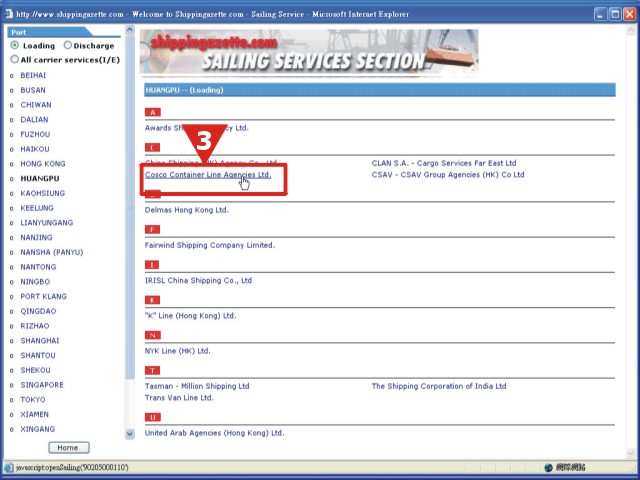The width and height of the screenshot is (640, 480).
Task: Open Fairwind Shipping Company Limited link
Action: [210, 245]
